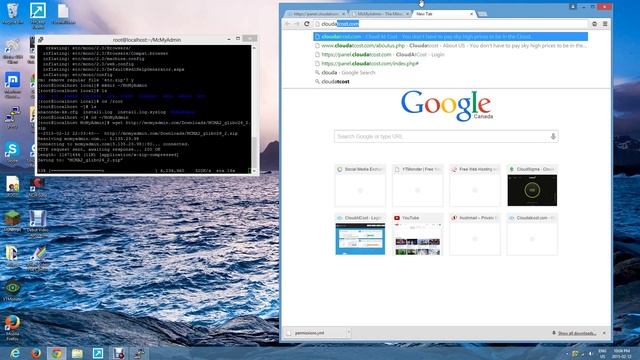This screenshot has width=640, height=360.
Task: Click the extension icon beside Chrome menu
Action: (x=595, y=24)
